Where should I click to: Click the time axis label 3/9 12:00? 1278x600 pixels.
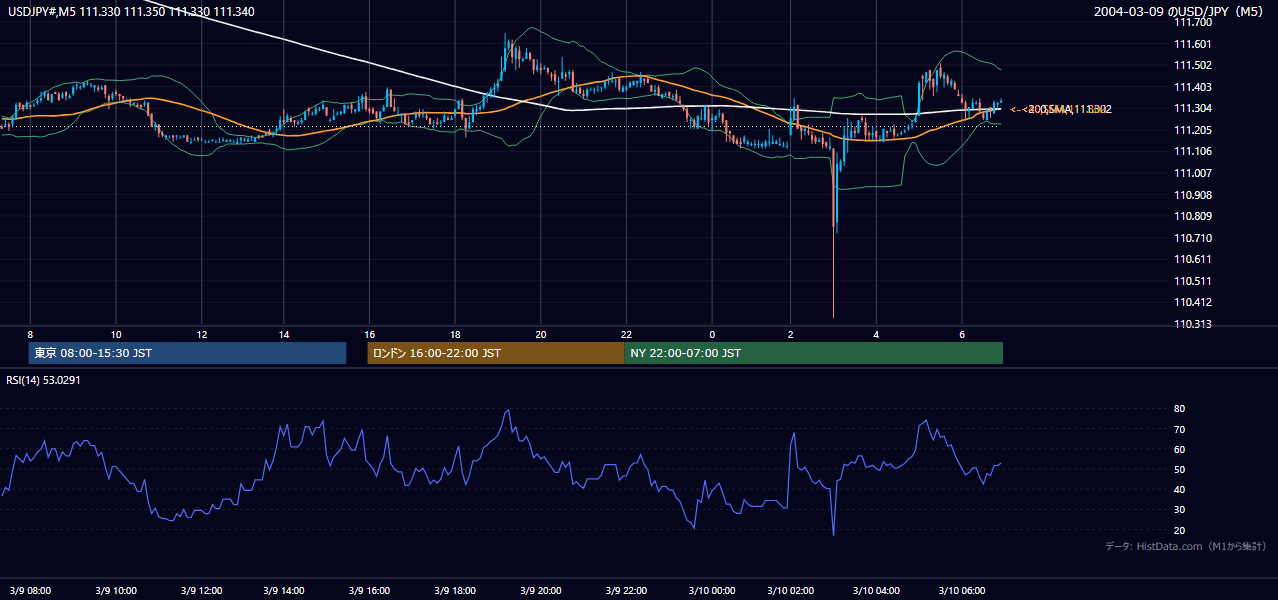pyautogui.click(x=201, y=590)
